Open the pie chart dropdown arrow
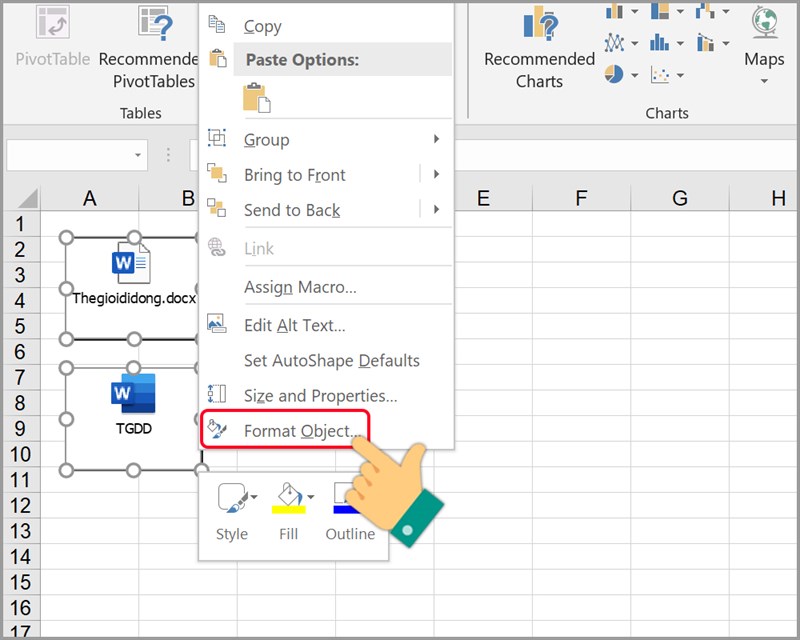The image size is (800, 640). tap(635, 75)
